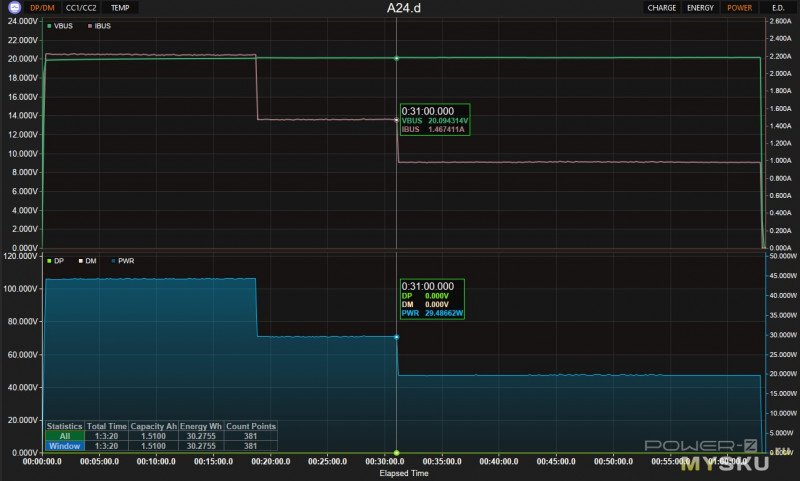Viewport: 800px width, 481px height.
Task: Click the E.D. button
Action: (x=778, y=7)
